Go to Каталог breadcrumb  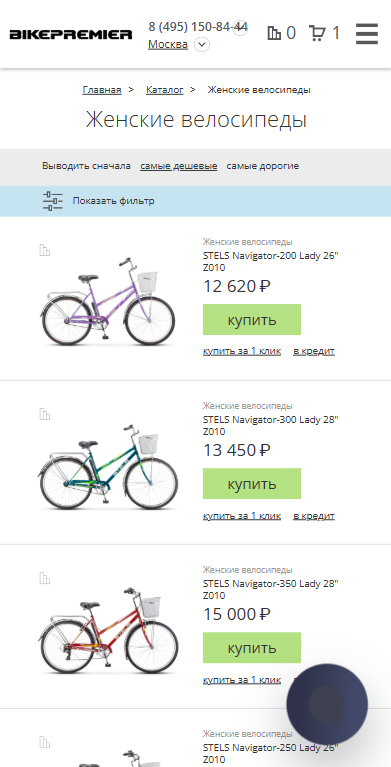tap(165, 90)
